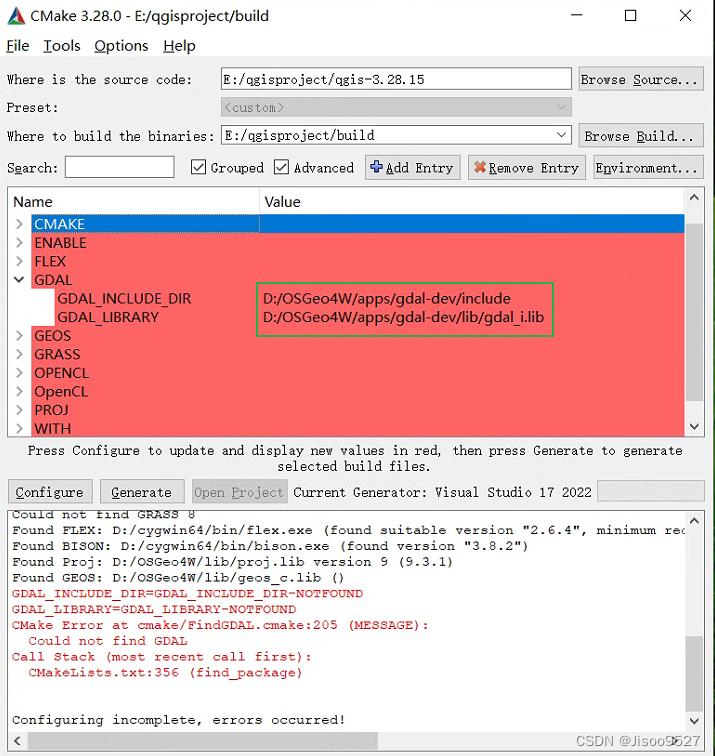Expand the FLEX group
This screenshot has width=715, height=756.
(19, 261)
